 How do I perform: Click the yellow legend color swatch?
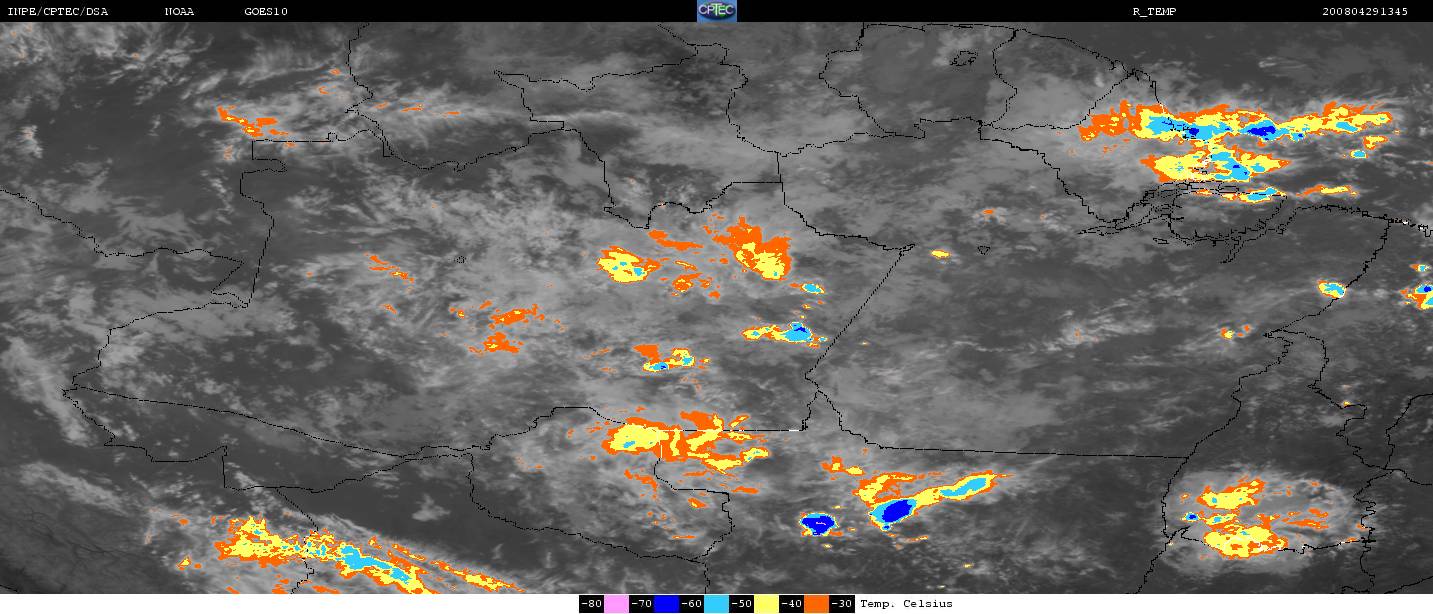(766, 604)
